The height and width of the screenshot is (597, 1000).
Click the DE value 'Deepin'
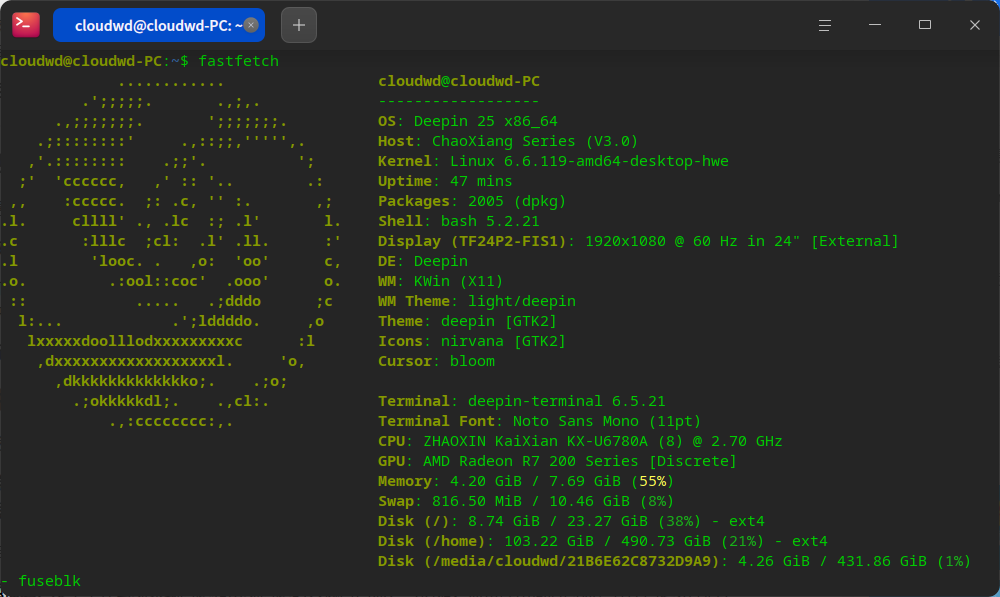pyautogui.click(x=441, y=262)
